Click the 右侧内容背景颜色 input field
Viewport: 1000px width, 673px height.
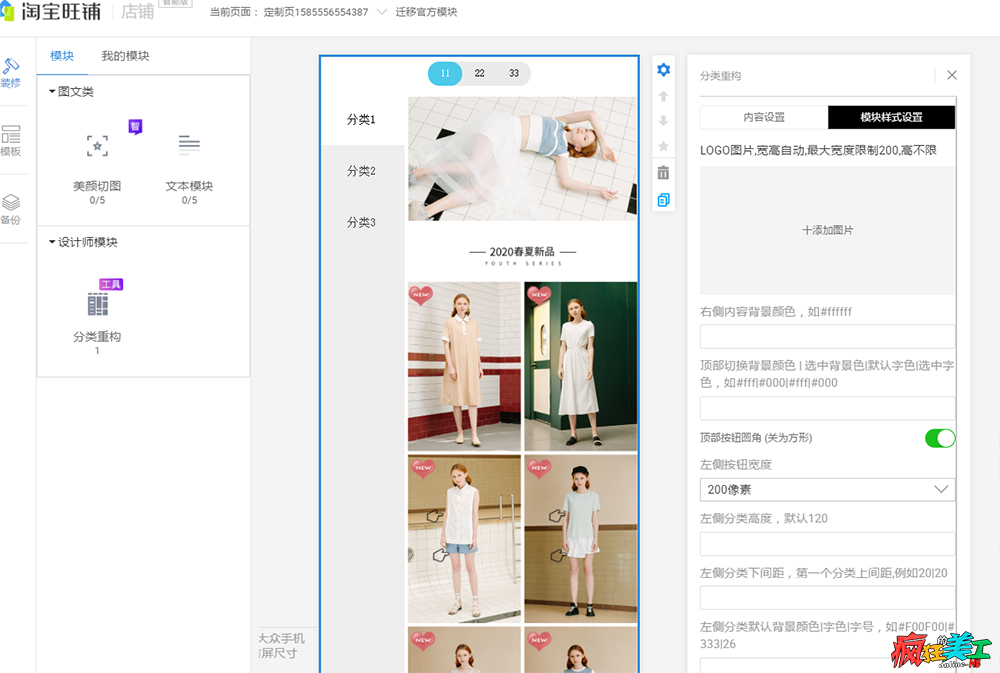[827, 336]
